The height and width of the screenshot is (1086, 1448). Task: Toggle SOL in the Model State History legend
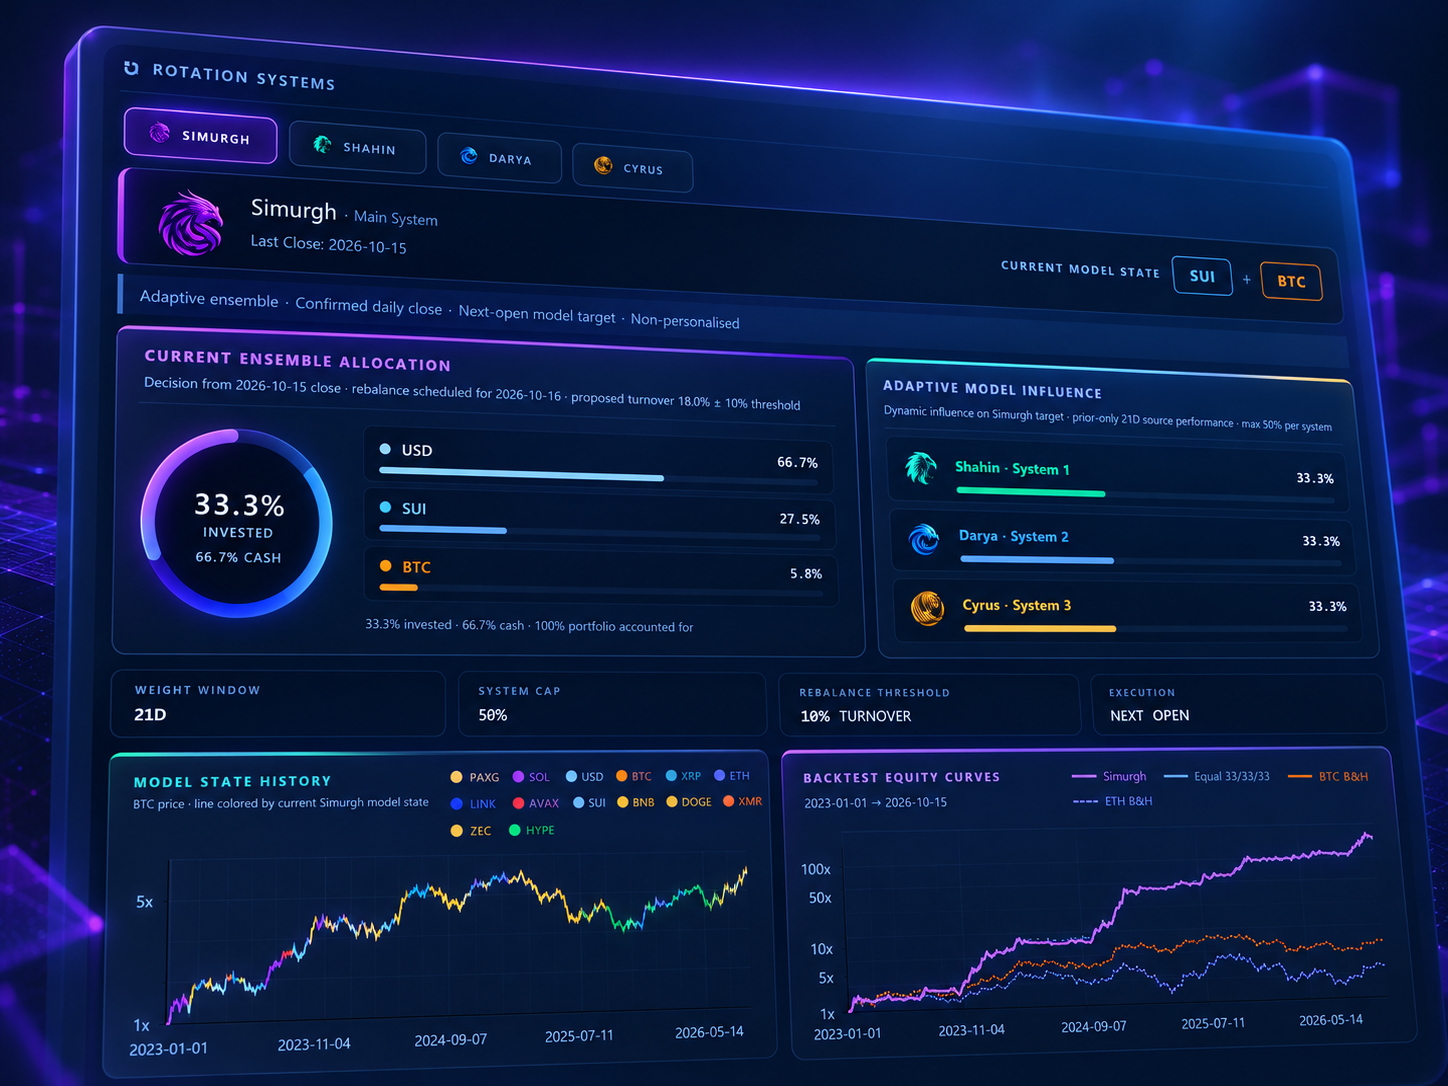pos(531,777)
